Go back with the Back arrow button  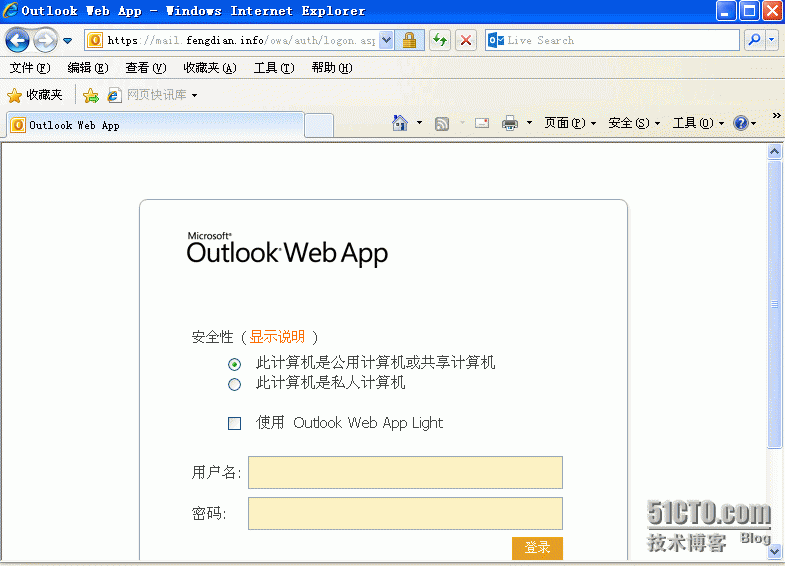pos(18,41)
